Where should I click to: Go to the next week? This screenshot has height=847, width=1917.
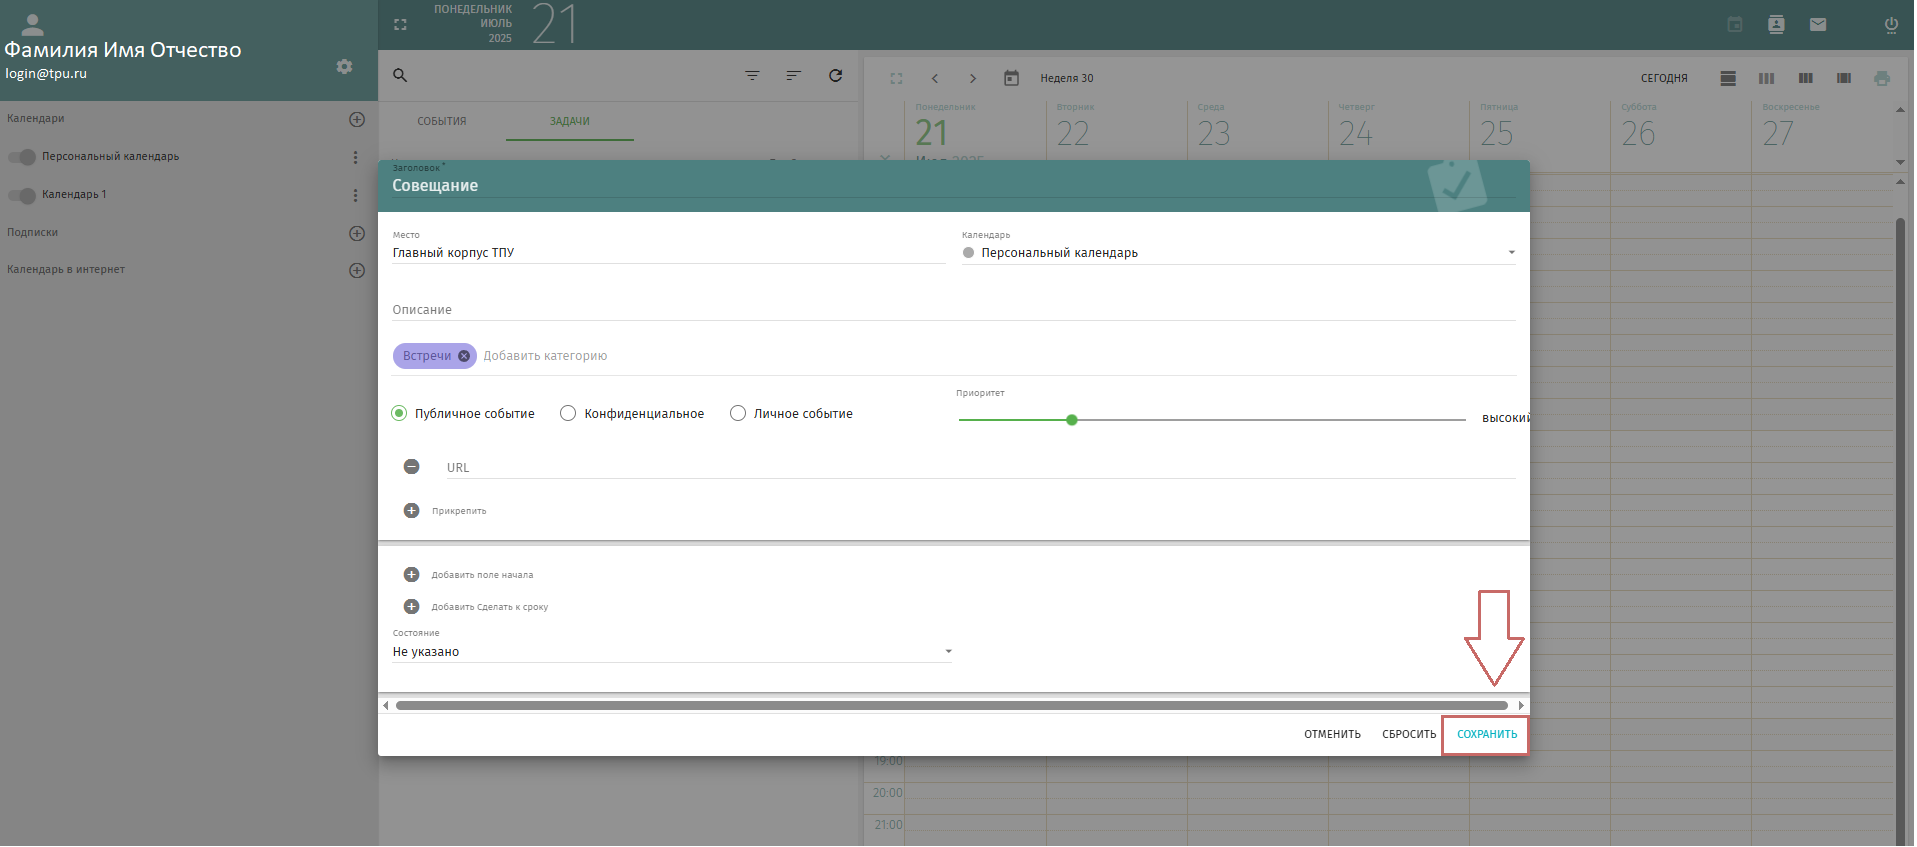(972, 78)
